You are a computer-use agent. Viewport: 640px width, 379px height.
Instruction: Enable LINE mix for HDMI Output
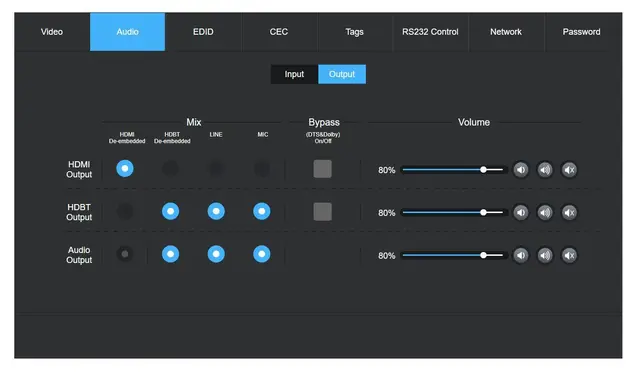[216, 168]
